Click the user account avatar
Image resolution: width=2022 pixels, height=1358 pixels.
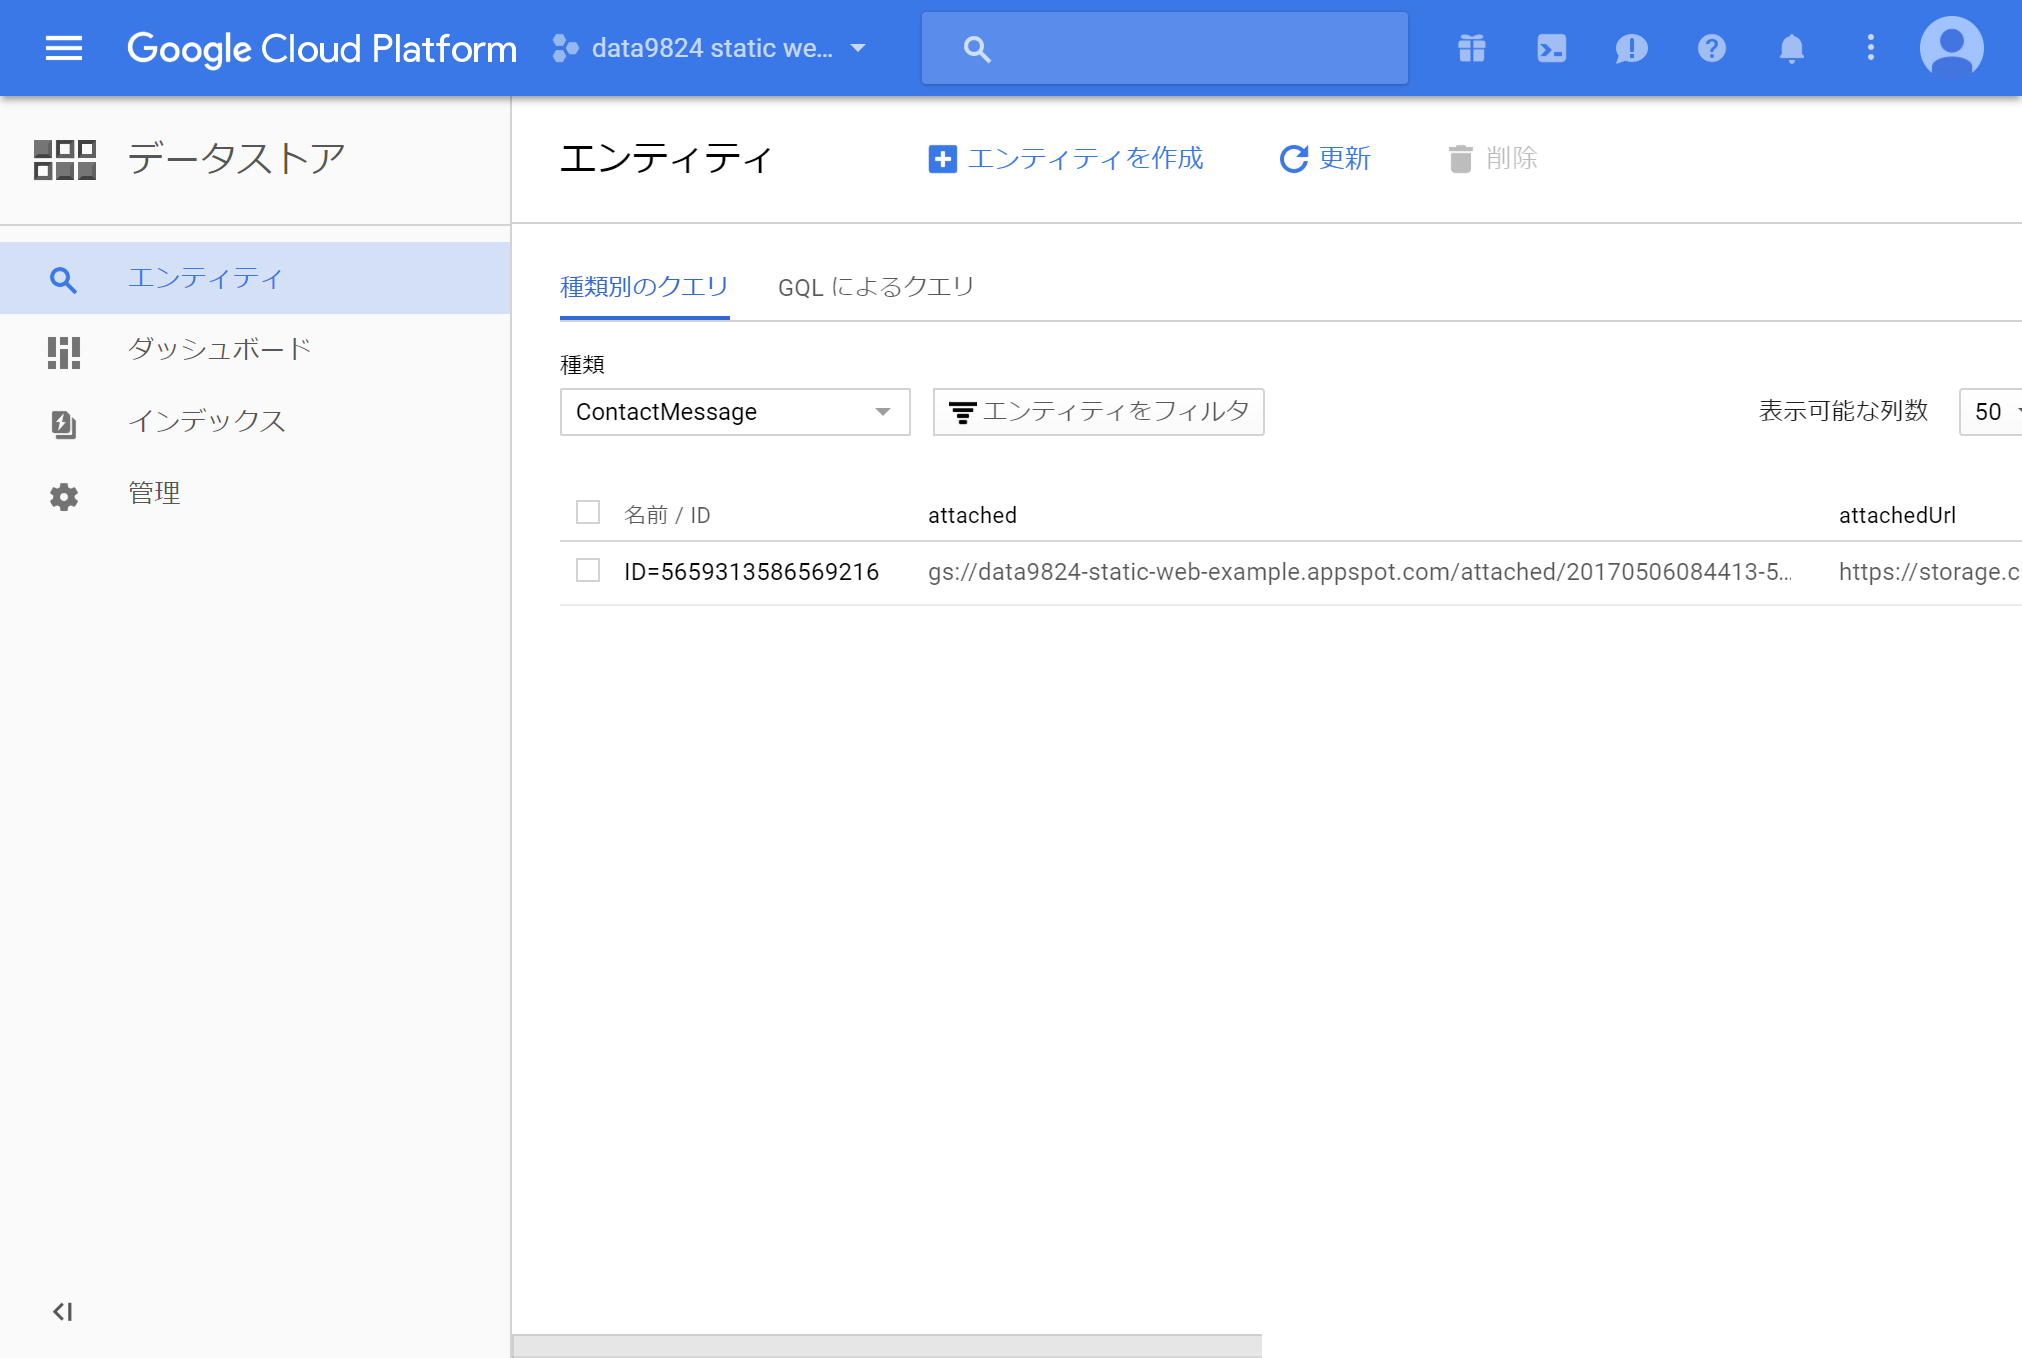point(1951,48)
